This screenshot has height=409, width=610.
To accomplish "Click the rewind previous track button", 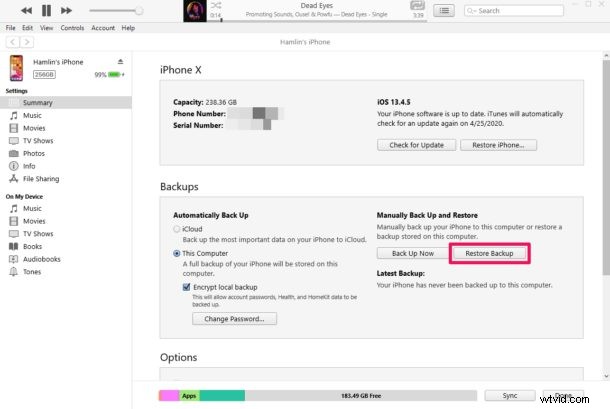I will [26, 11].
